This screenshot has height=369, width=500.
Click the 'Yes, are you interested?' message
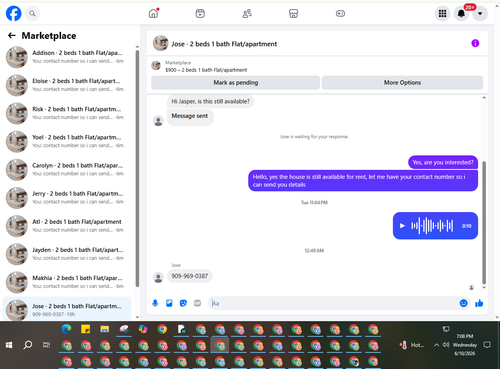[x=443, y=162]
